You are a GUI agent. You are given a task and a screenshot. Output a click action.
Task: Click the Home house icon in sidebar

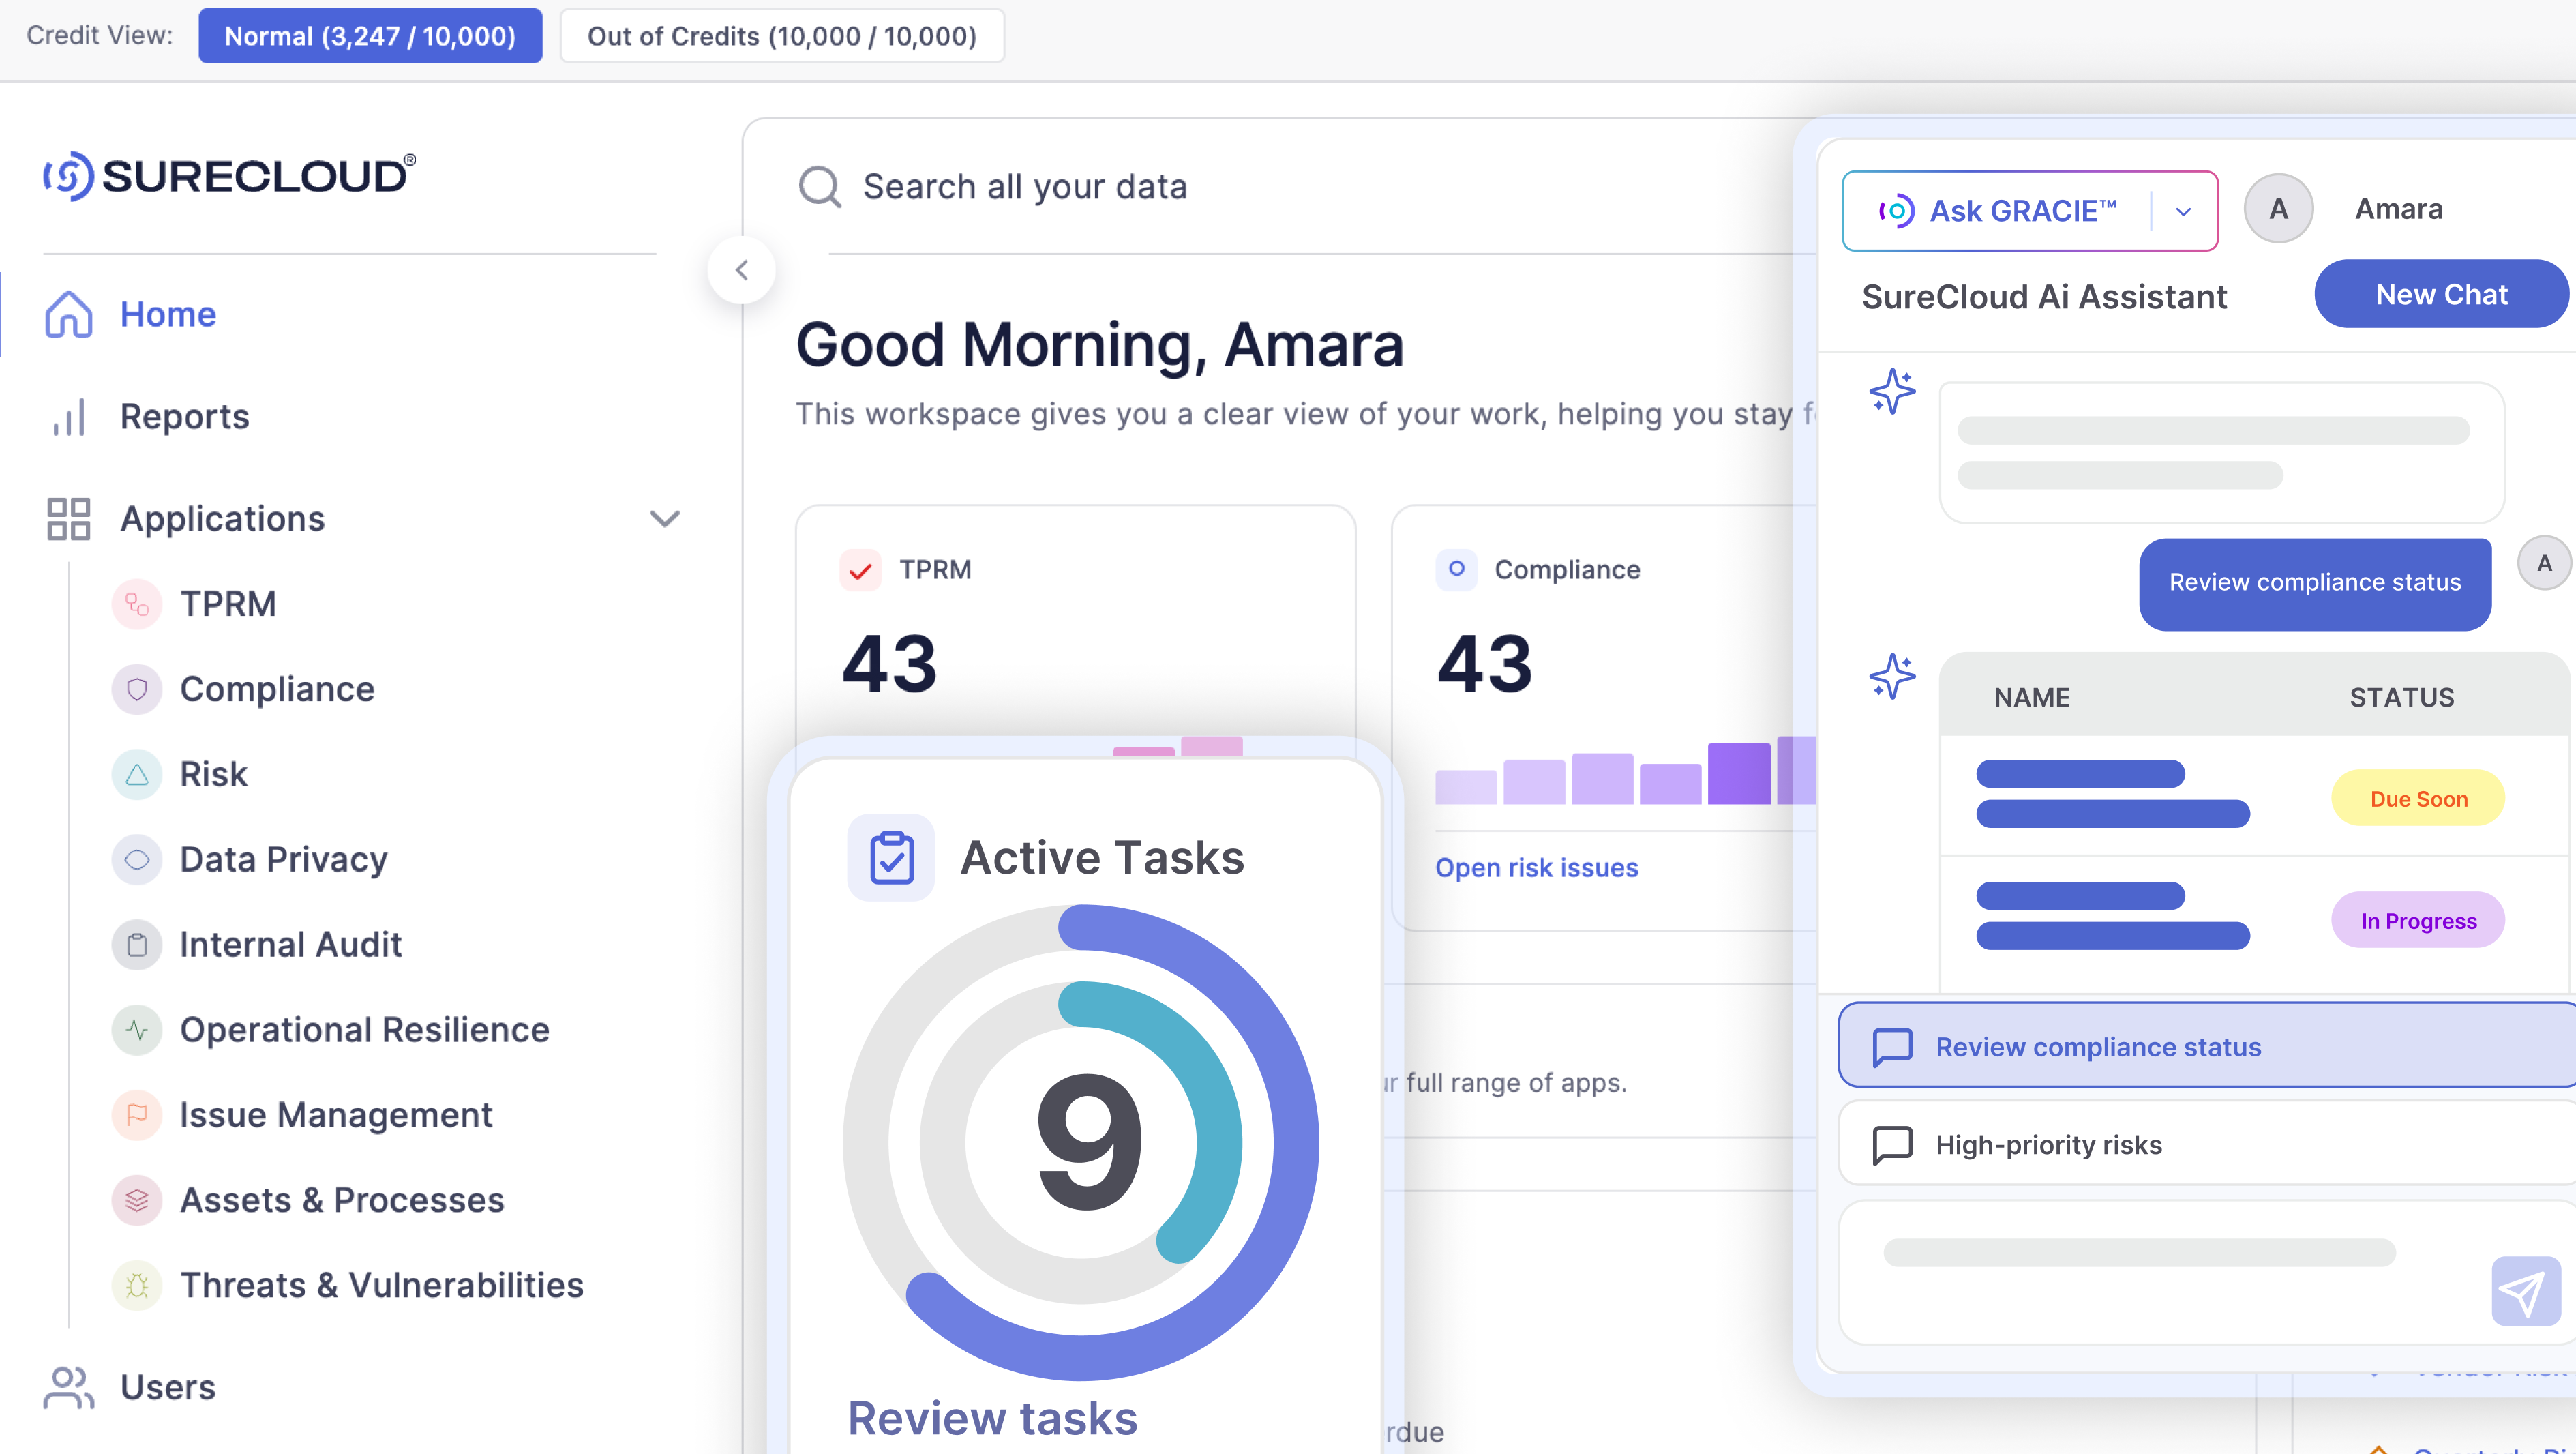point(68,314)
